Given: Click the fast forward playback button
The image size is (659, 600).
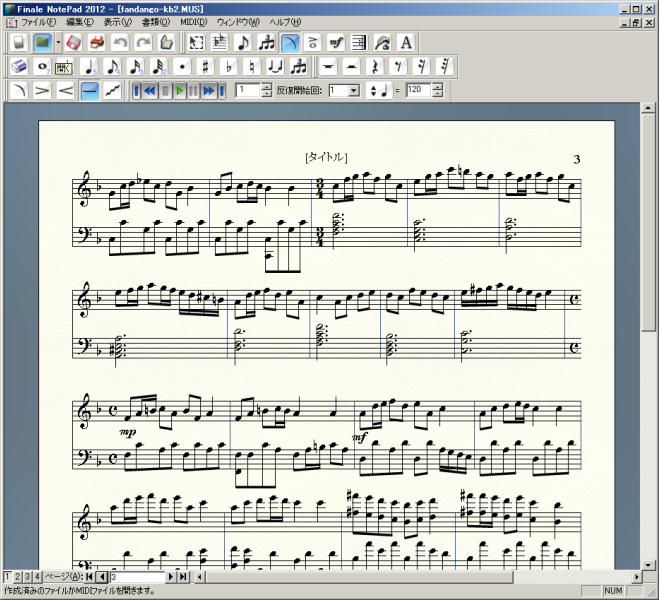Looking at the screenshot, I should [x=209, y=90].
